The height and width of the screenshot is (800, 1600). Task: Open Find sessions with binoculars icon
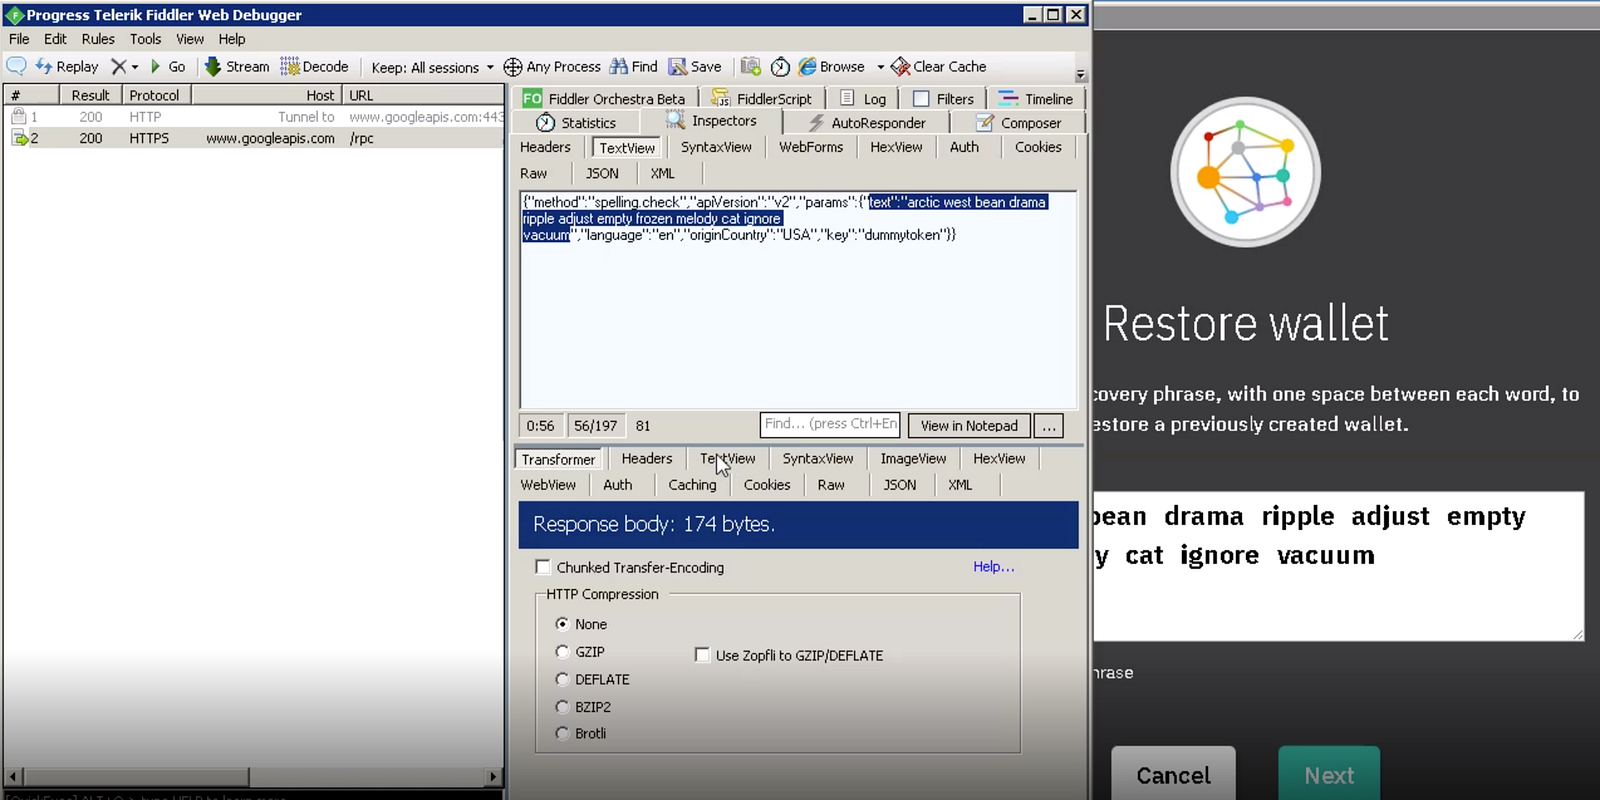[x=633, y=66]
